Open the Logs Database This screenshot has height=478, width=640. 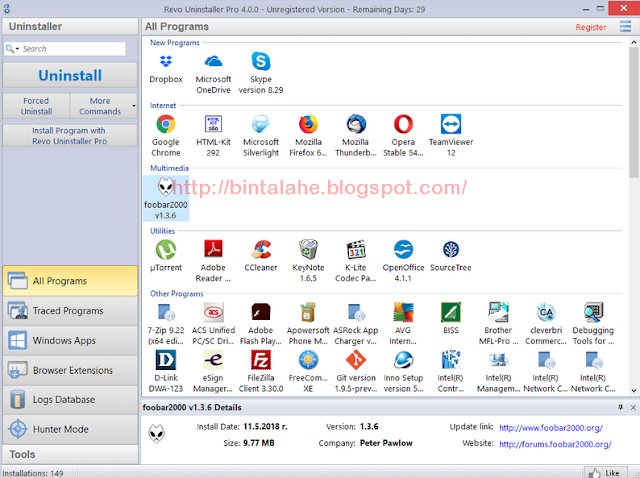70,400
